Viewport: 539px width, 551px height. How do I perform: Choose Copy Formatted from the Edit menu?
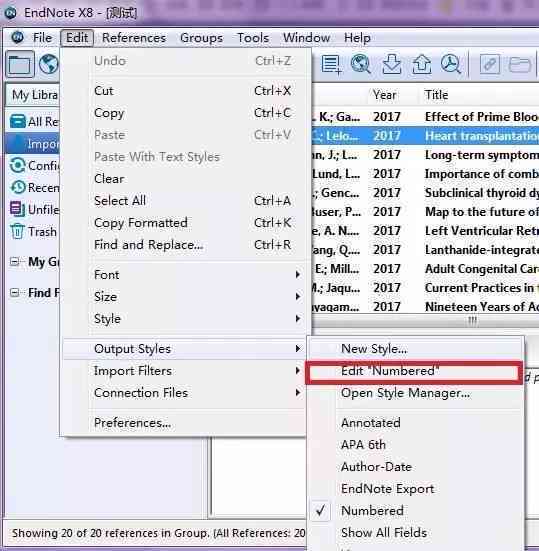186,223
